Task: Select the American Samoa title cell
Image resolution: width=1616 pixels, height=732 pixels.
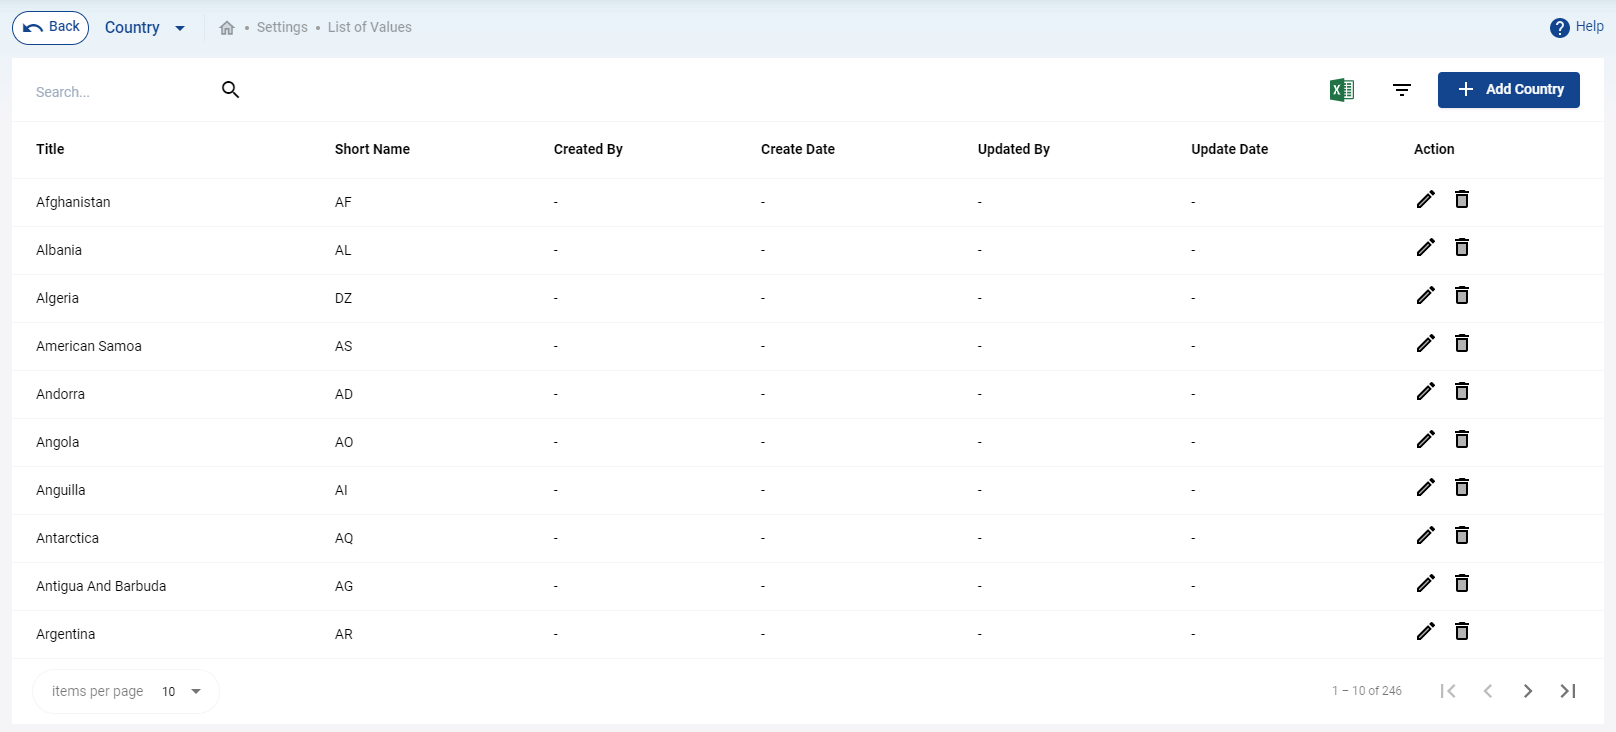Action: (89, 346)
